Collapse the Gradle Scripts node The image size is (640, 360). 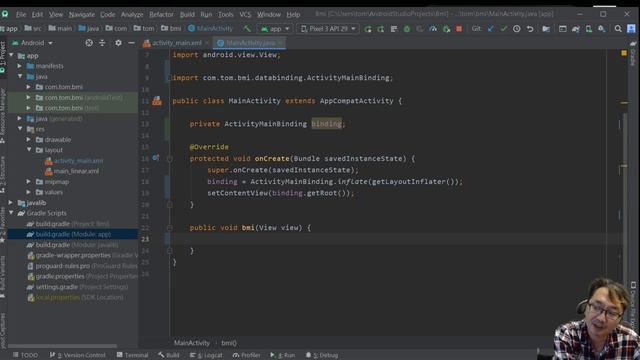11,213
